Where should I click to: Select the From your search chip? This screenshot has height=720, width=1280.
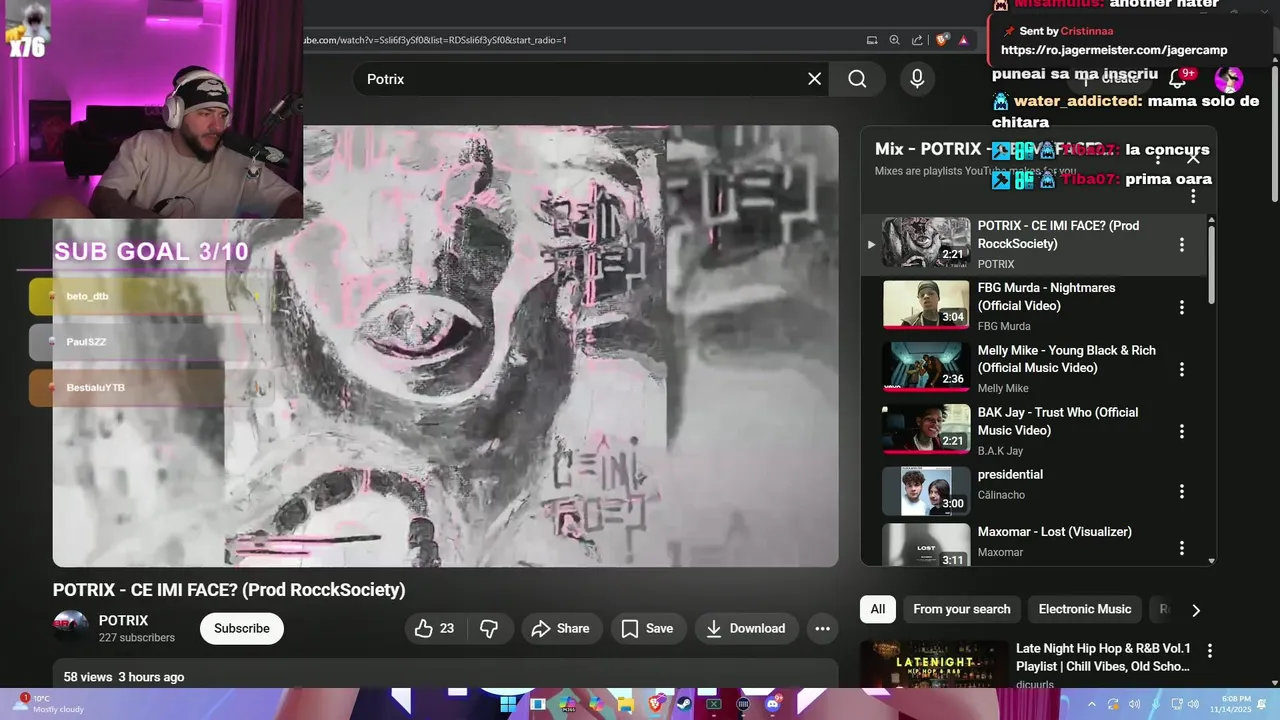click(x=961, y=609)
